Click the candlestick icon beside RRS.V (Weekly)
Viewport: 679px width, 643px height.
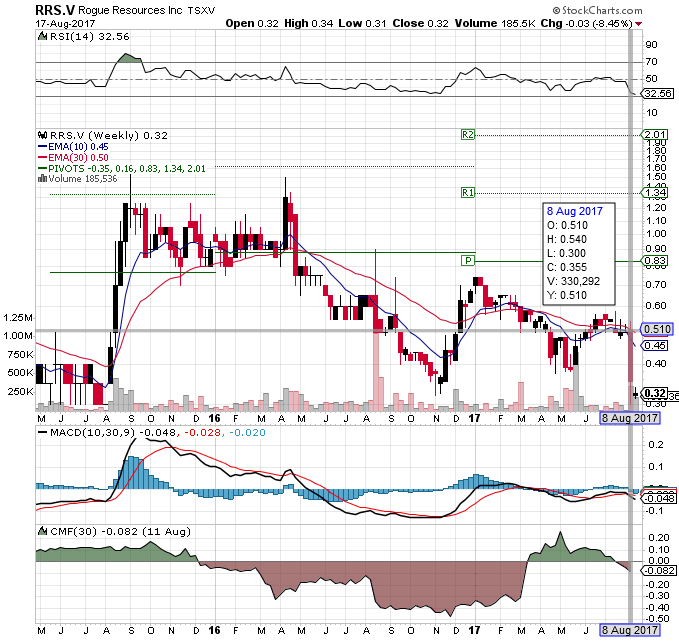click(x=42, y=135)
